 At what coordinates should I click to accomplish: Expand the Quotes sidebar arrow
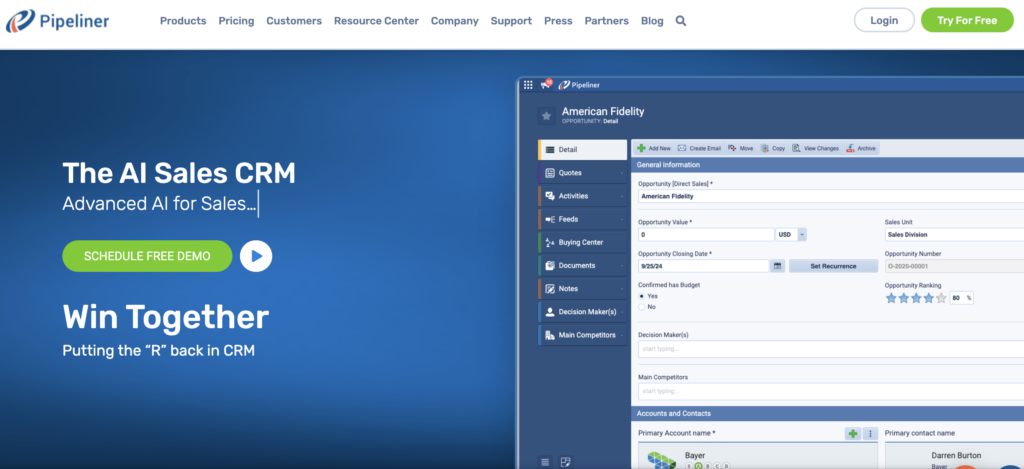(622, 173)
